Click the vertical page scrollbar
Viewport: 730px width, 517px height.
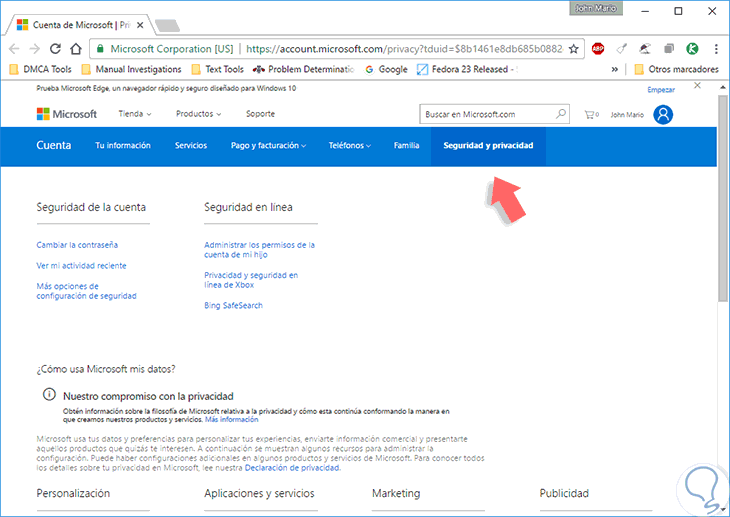(x=723, y=198)
